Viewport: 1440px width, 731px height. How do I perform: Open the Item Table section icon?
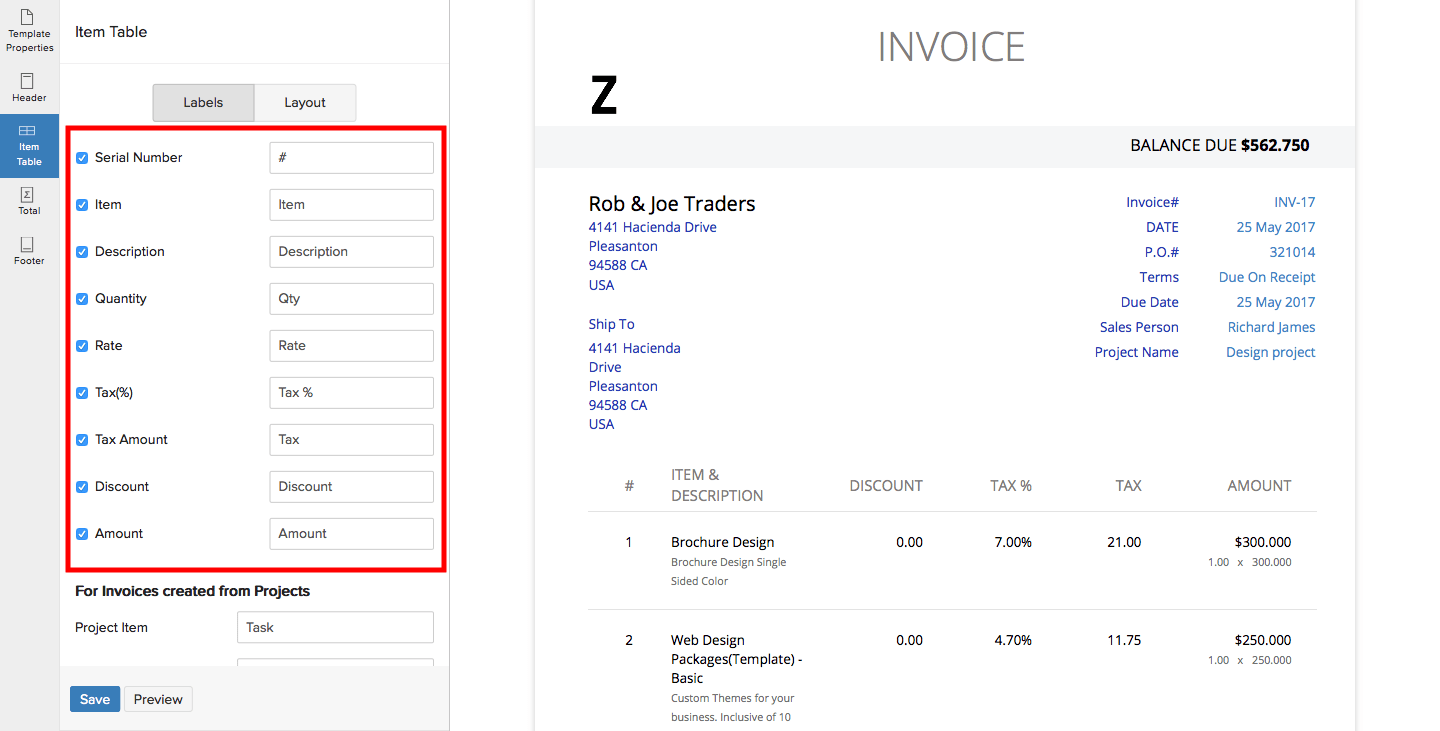(29, 145)
